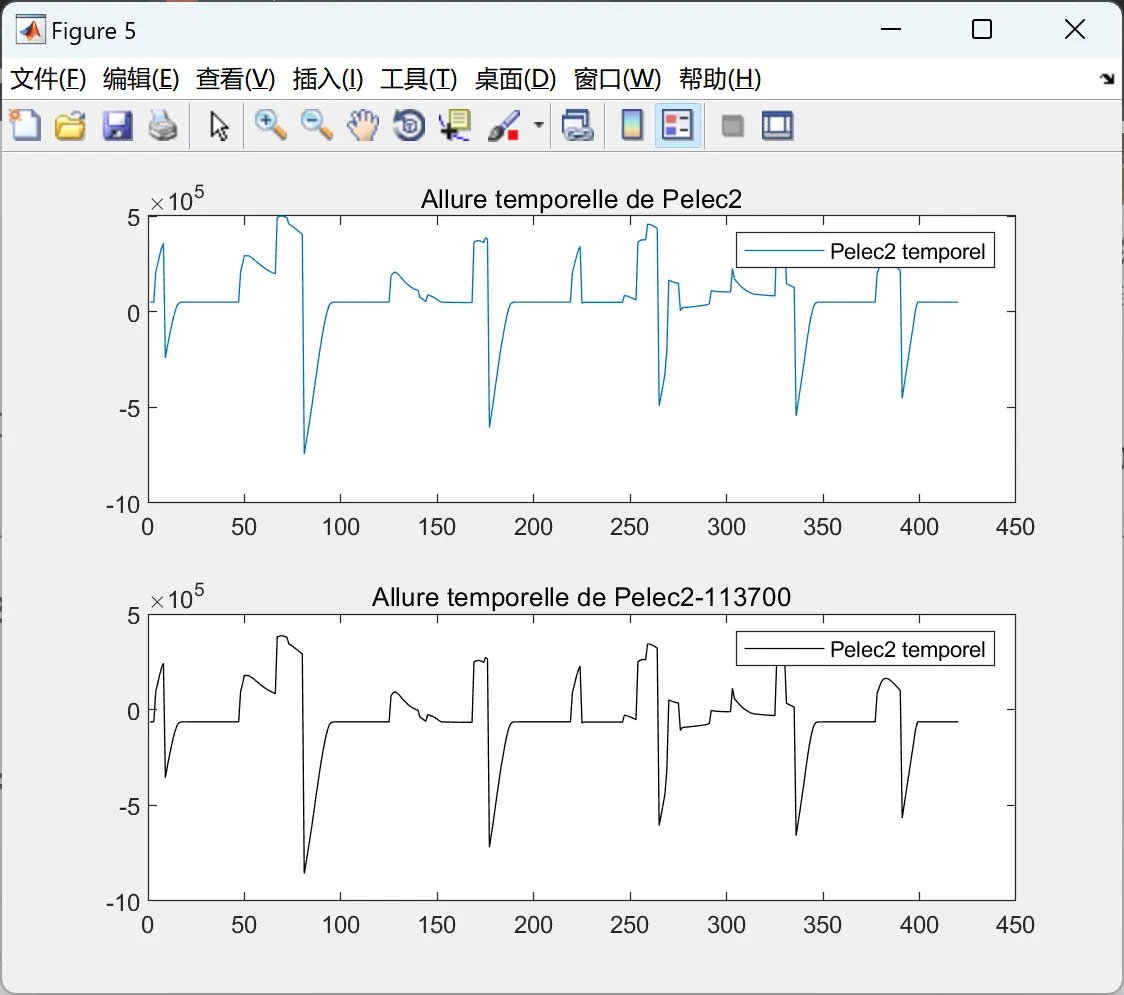Expand the brush color dropdown arrow
Viewport: 1124px width, 995px height.
pyautogui.click(x=538, y=125)
